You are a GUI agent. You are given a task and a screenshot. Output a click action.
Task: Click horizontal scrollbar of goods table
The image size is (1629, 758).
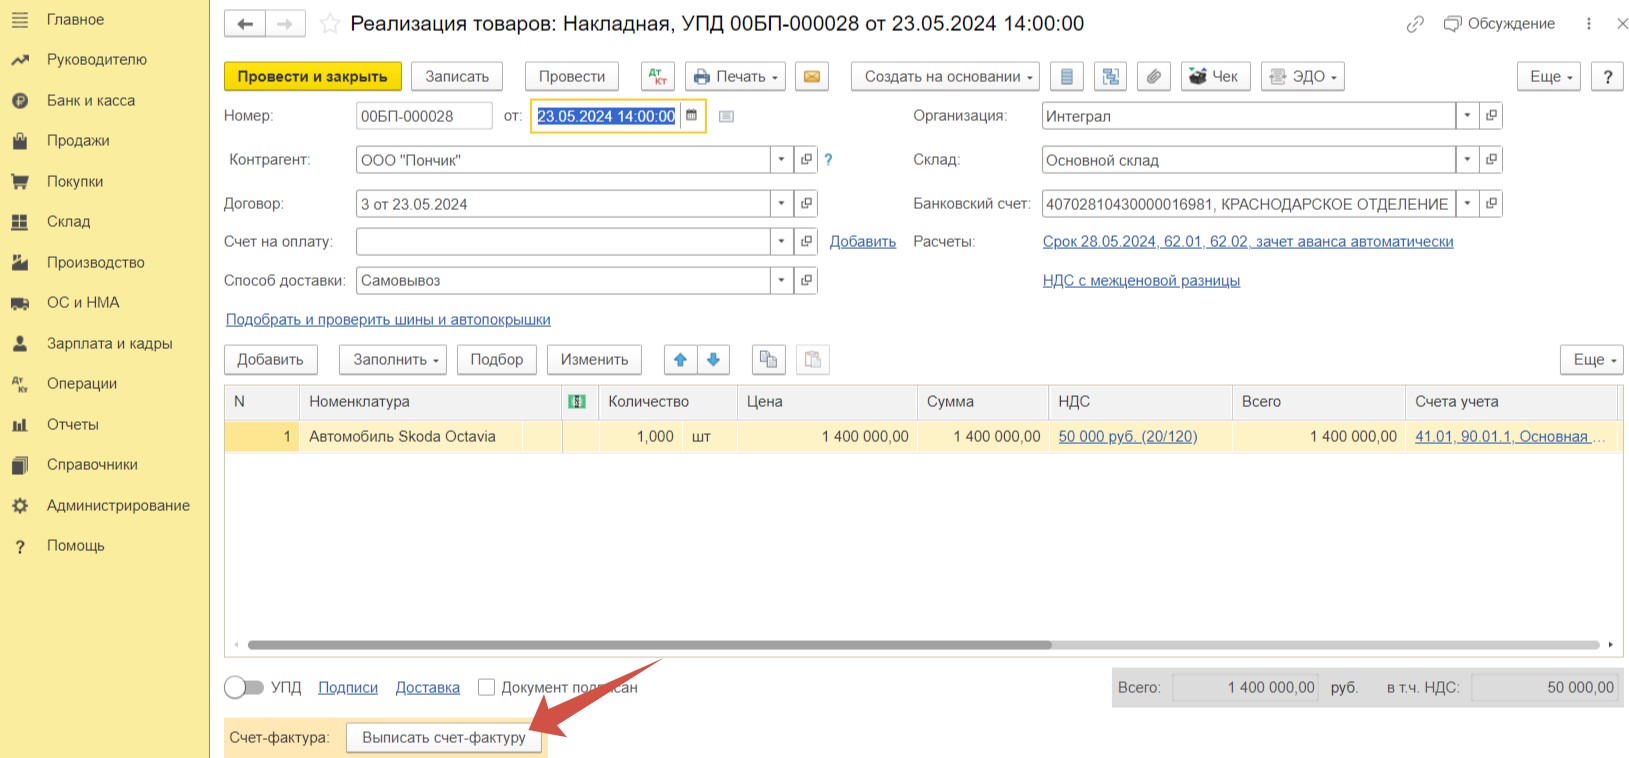pyautogui.click(x=650, y=645)
